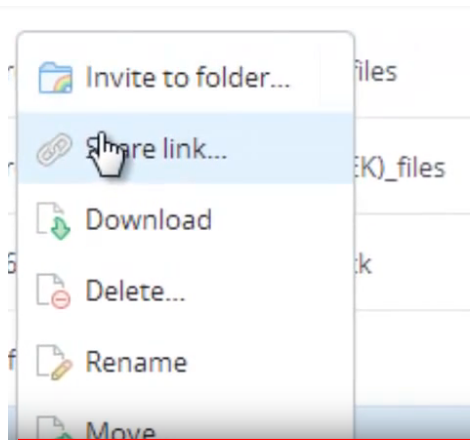Select the "Share link..." menu entry

156,148
